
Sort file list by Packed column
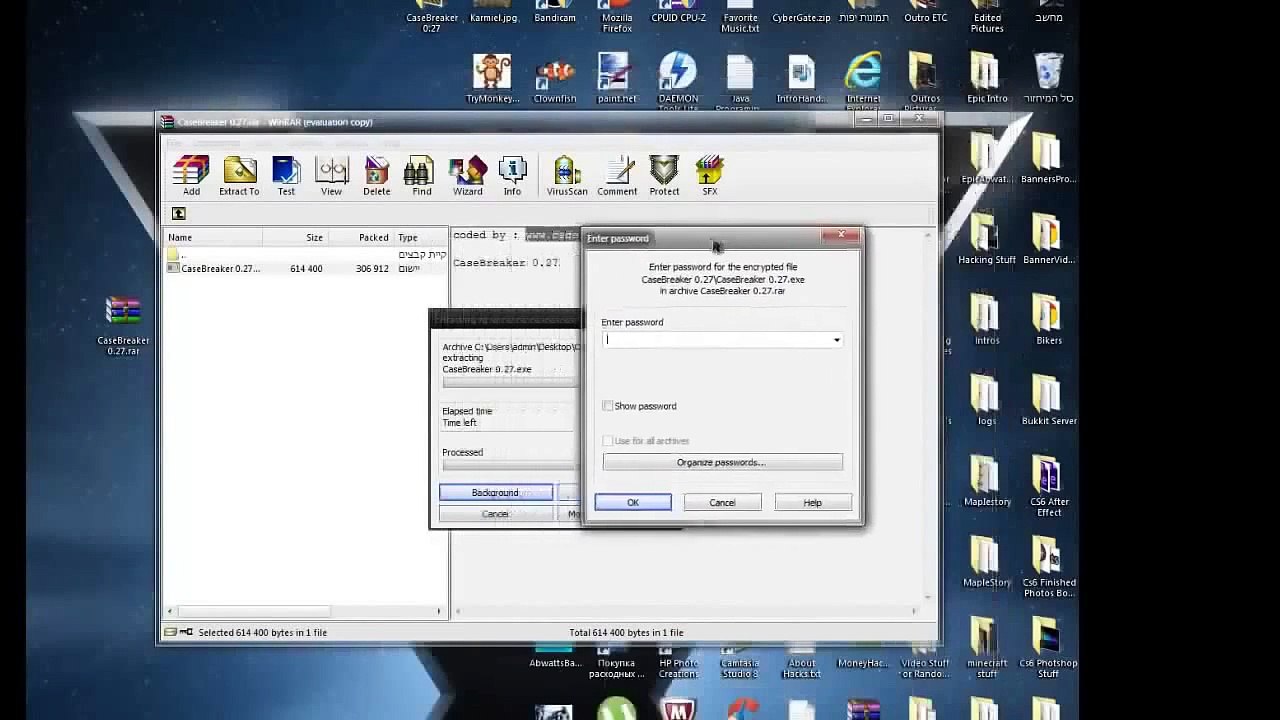tap(360, 237)
